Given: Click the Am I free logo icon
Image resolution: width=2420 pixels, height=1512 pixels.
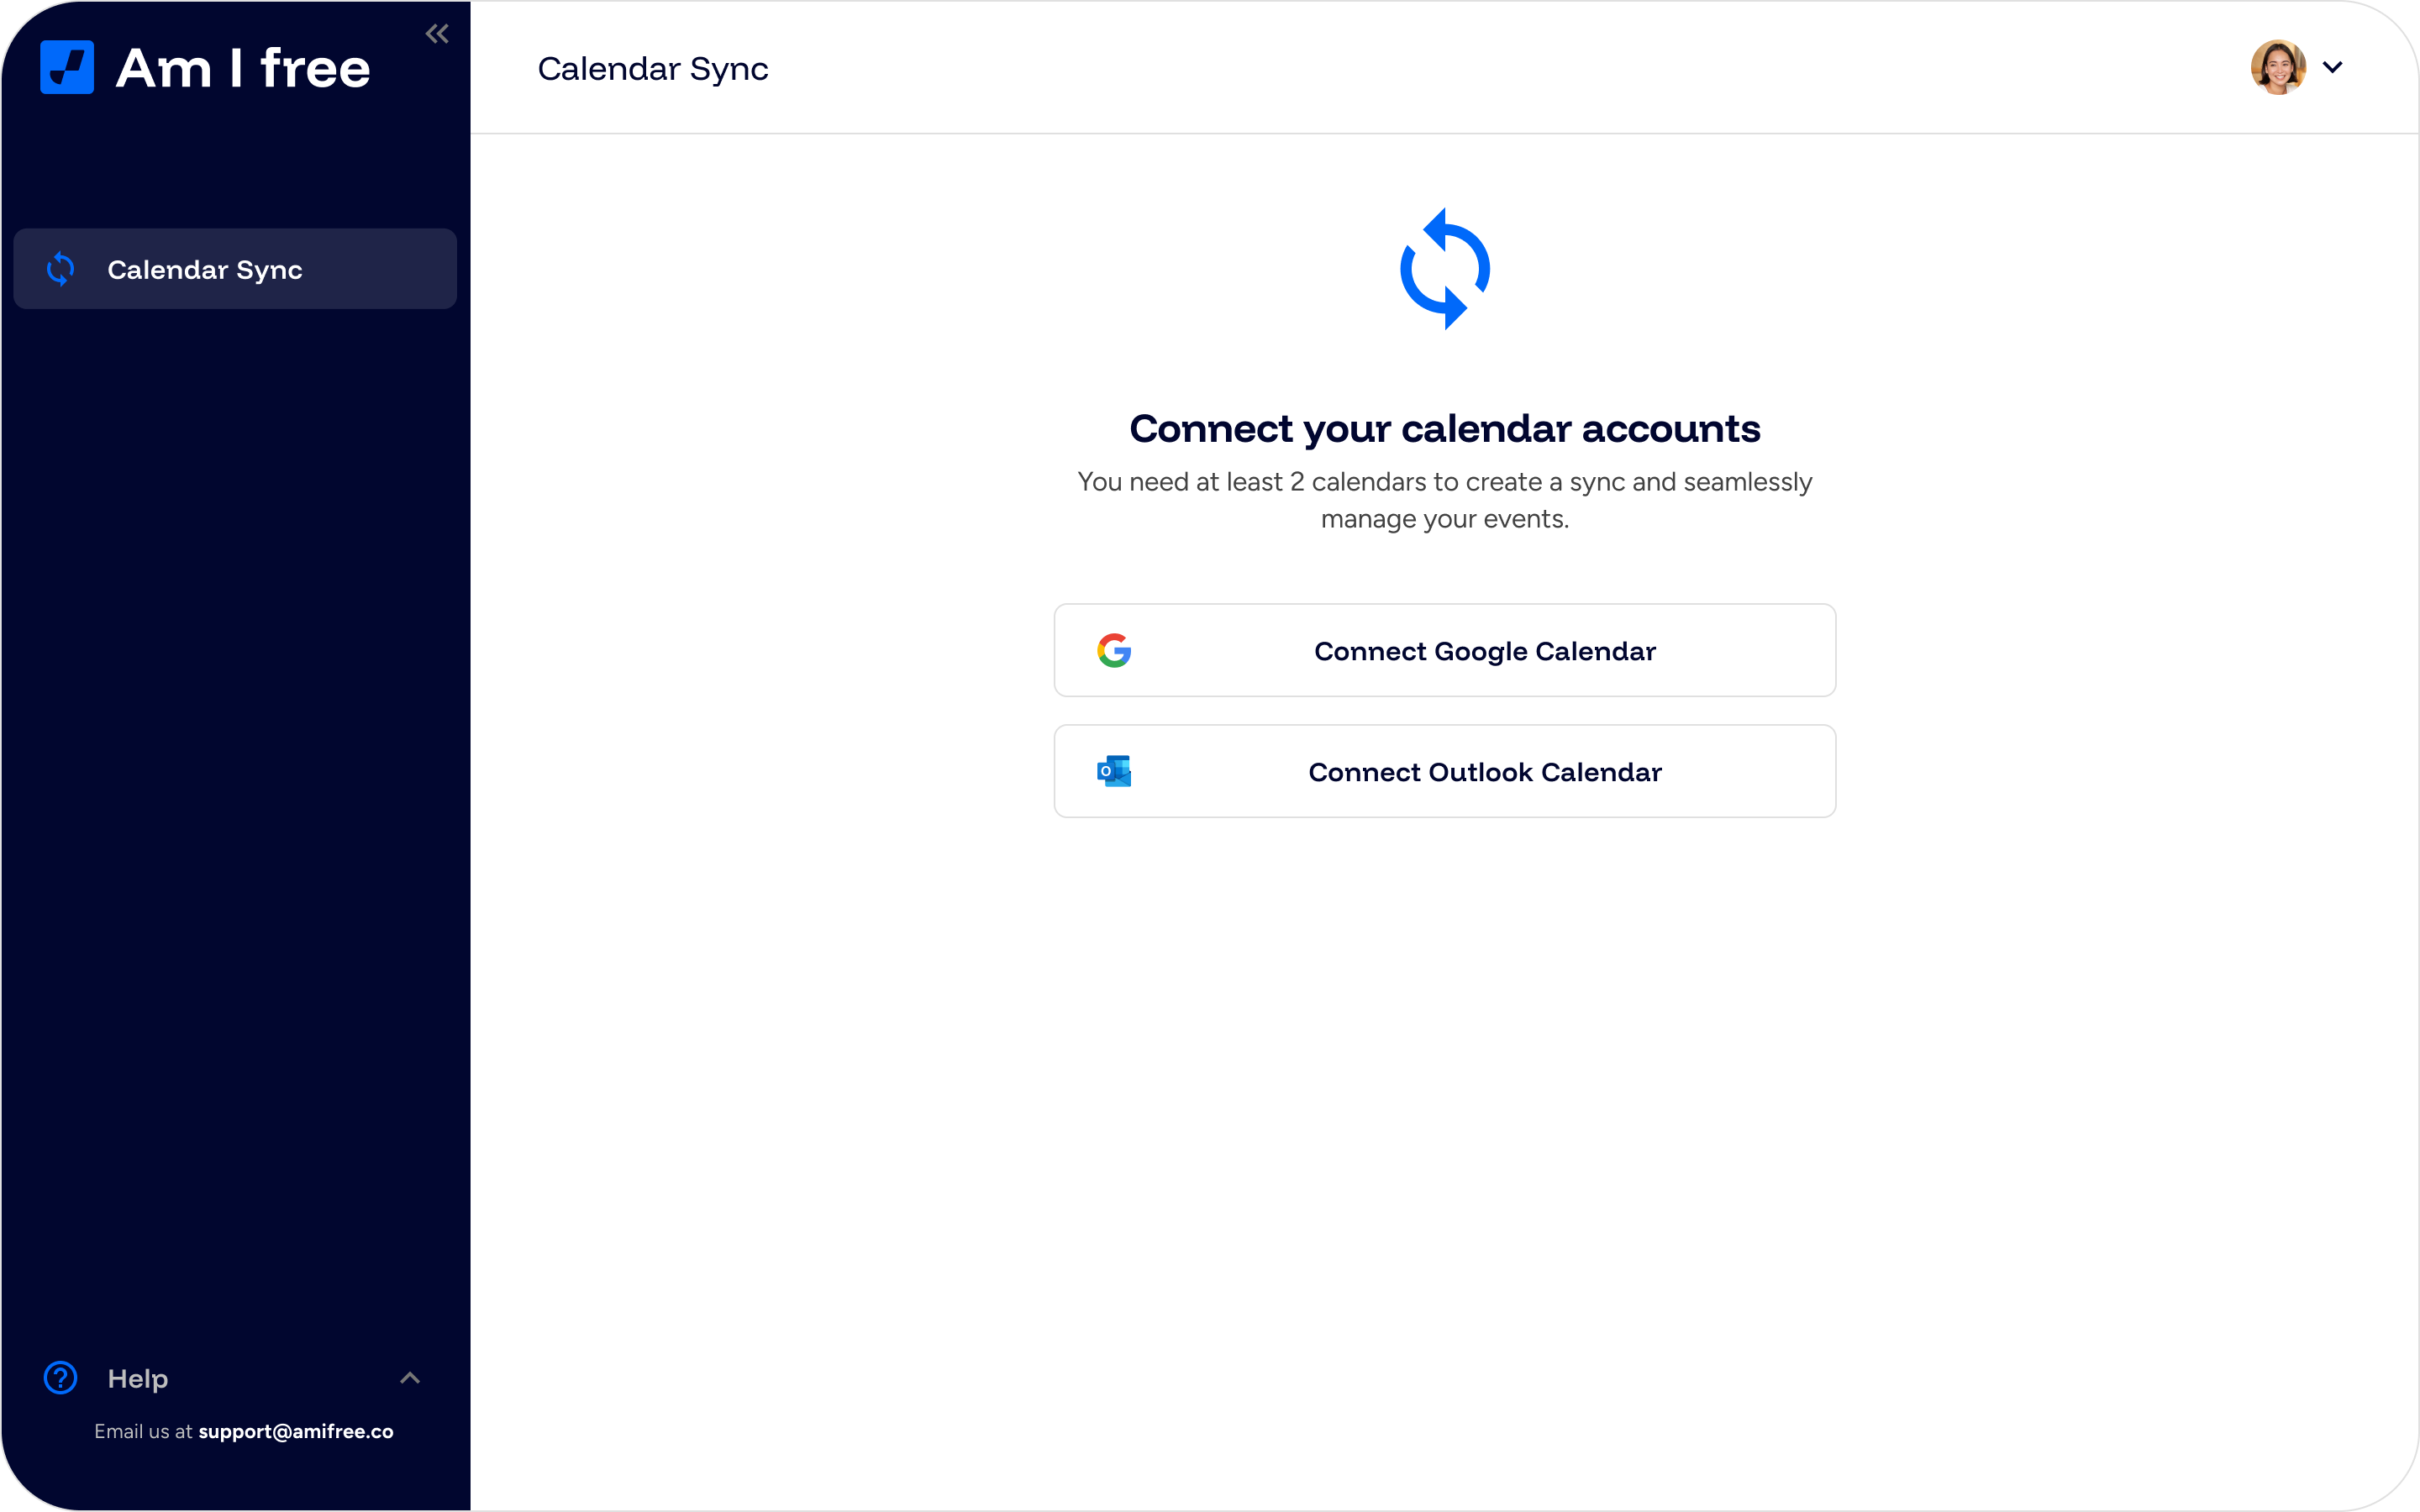Looking at the screenshot, I should click(67, 67).
